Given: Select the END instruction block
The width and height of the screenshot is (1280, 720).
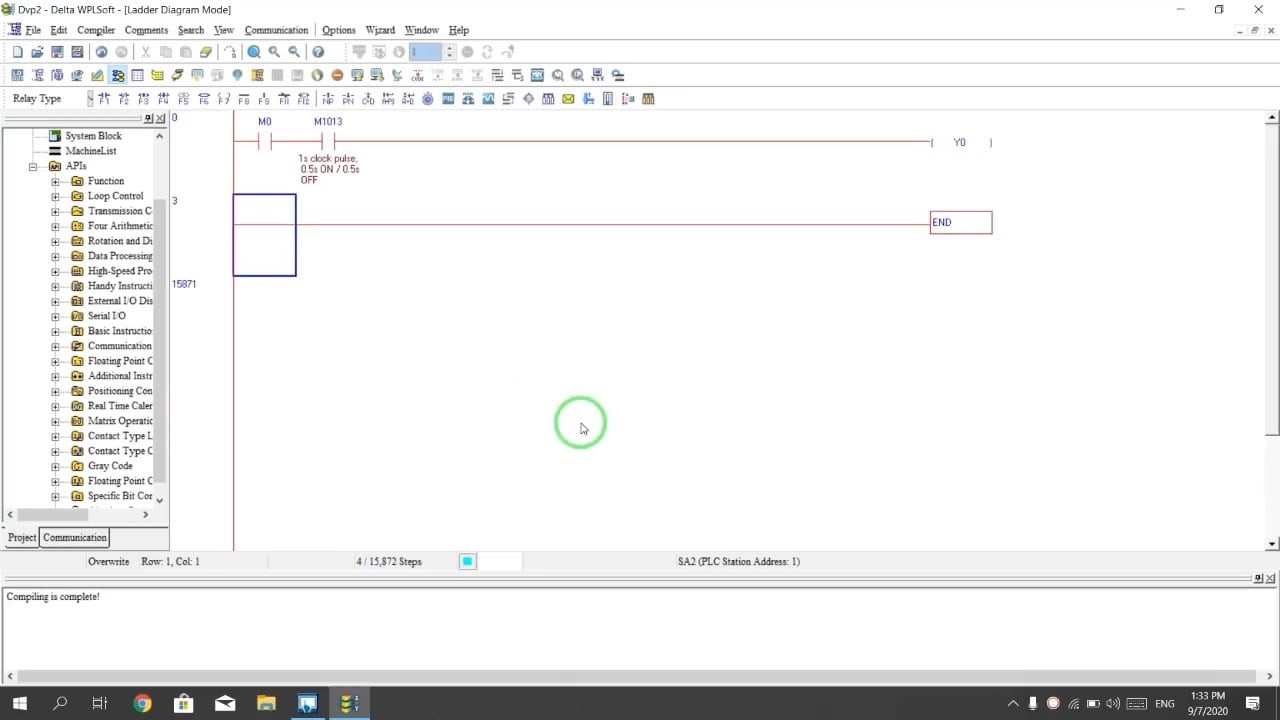Looking at the screenshot, I should (961, 222).
